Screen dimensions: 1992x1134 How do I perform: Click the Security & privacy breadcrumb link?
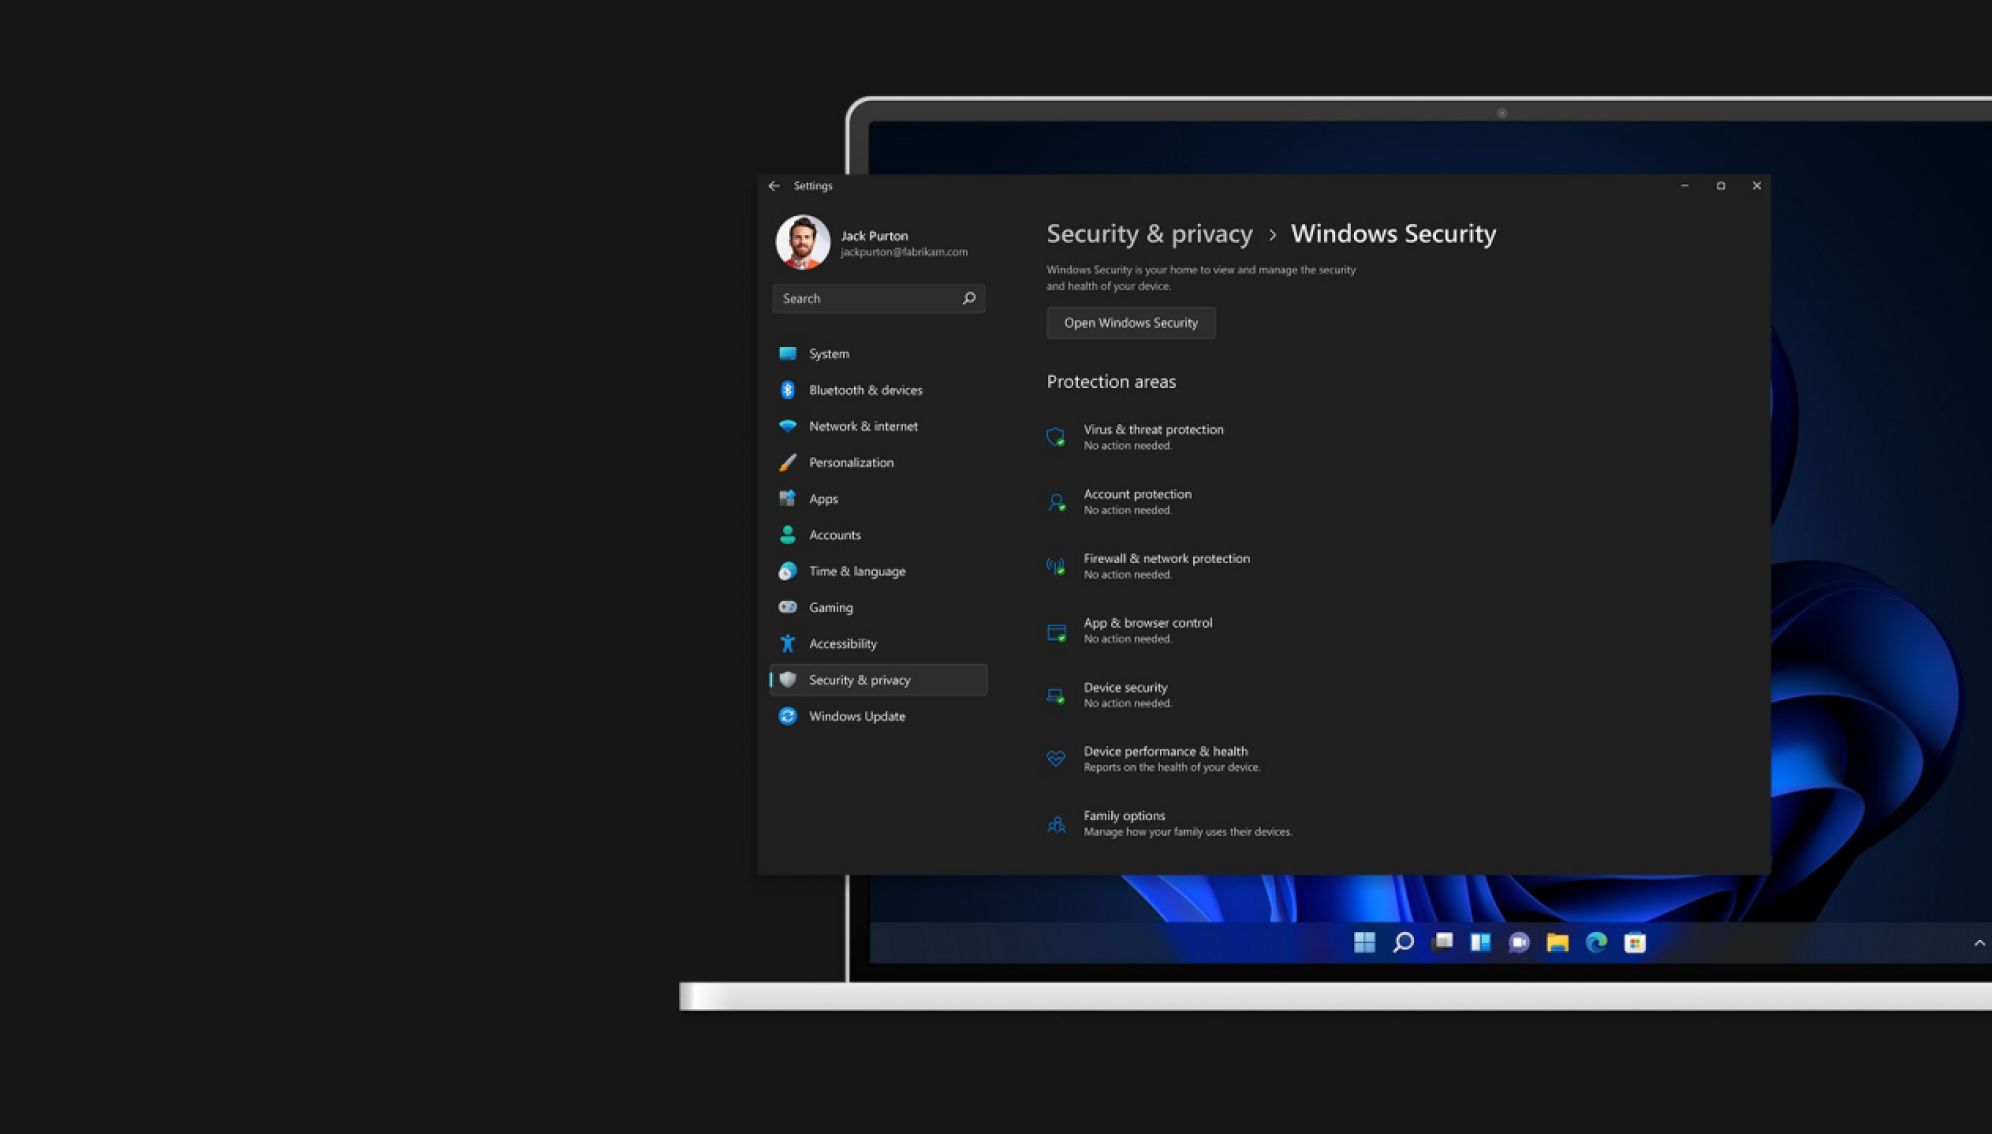[x=1149, y=234]
